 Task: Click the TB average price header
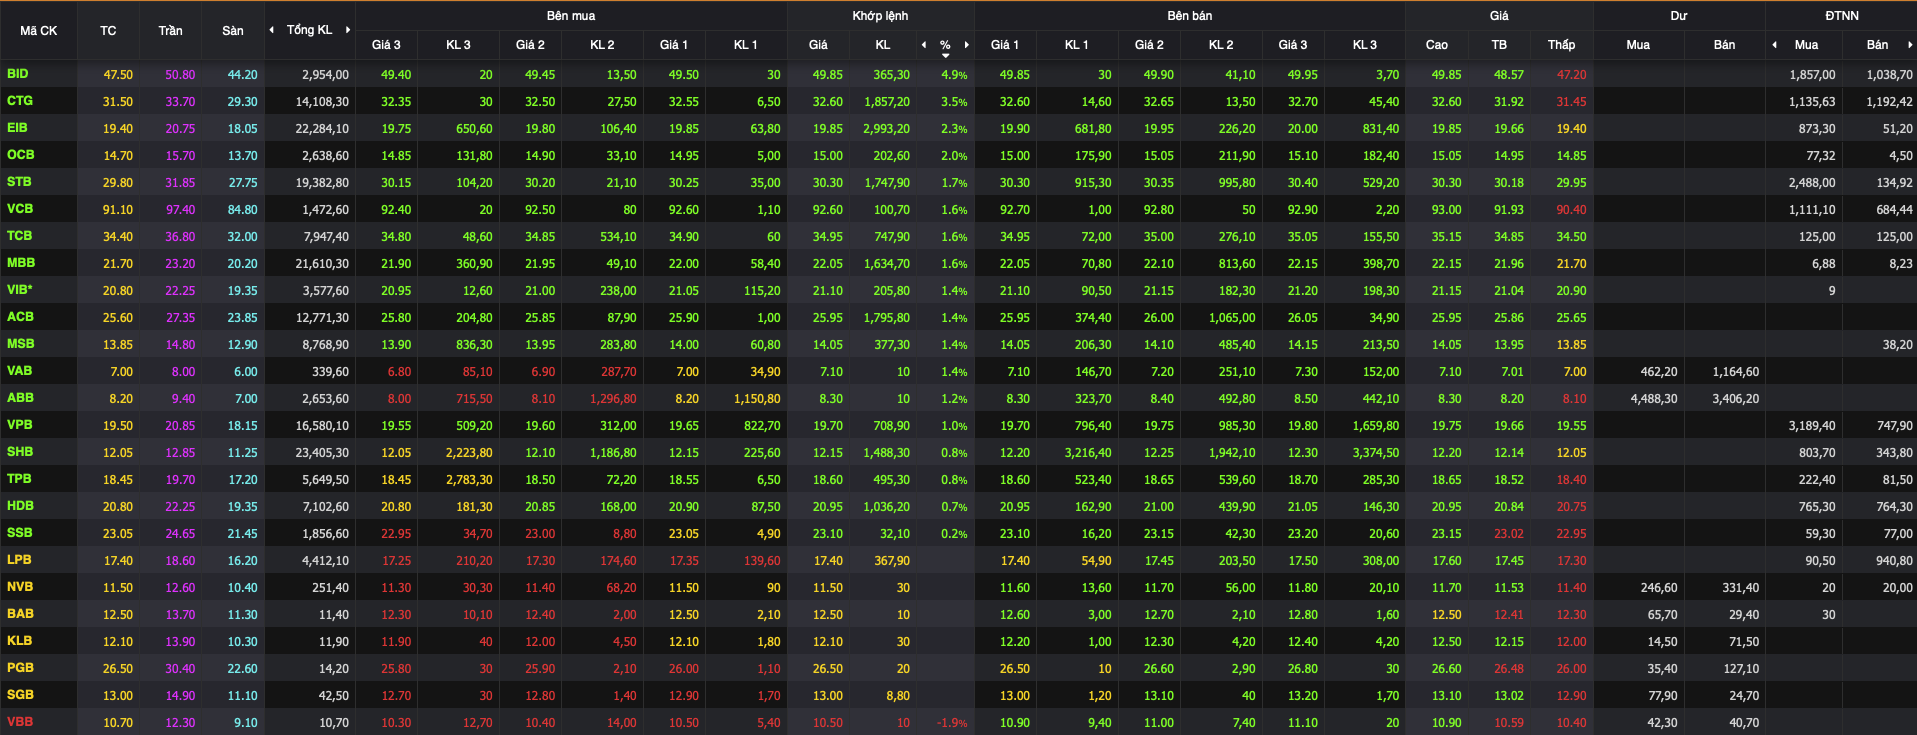coord(1499,45)
